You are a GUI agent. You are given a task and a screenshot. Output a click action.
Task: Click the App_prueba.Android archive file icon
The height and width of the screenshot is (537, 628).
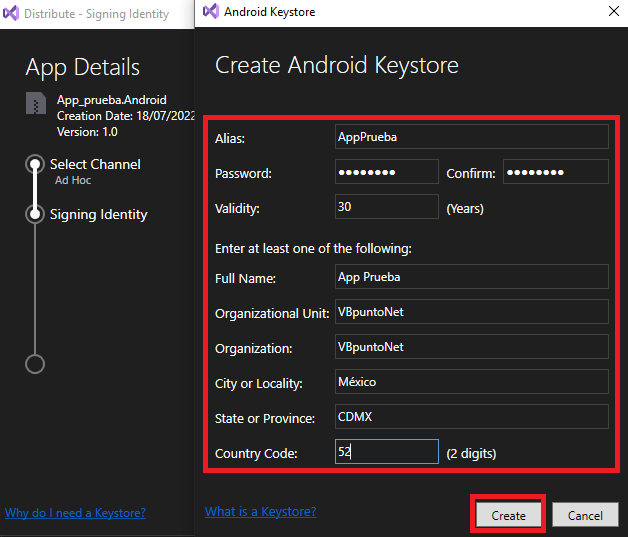36,103
